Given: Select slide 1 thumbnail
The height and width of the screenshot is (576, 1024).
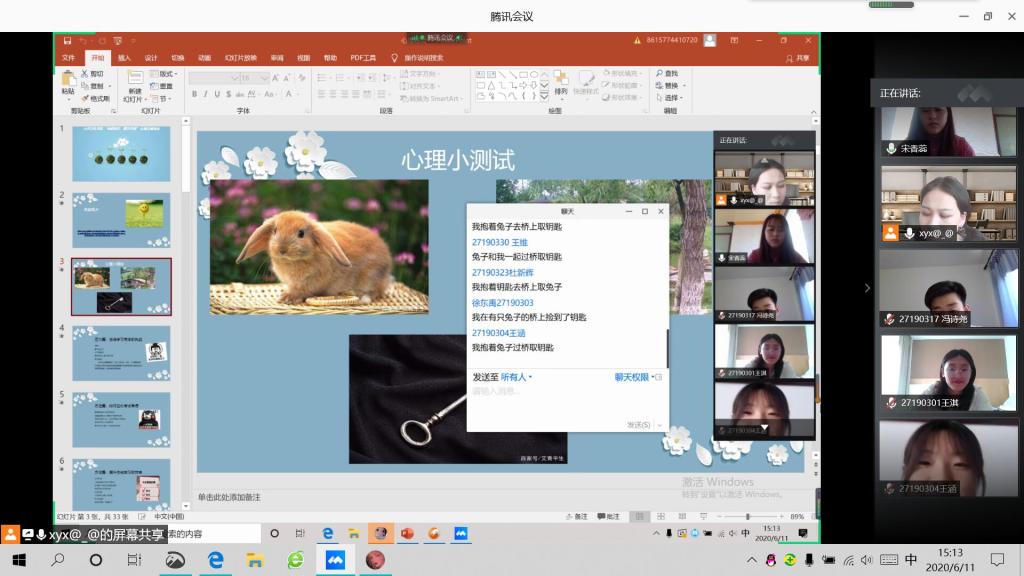Looking at the screenshot, I should [x=121, y=154].
